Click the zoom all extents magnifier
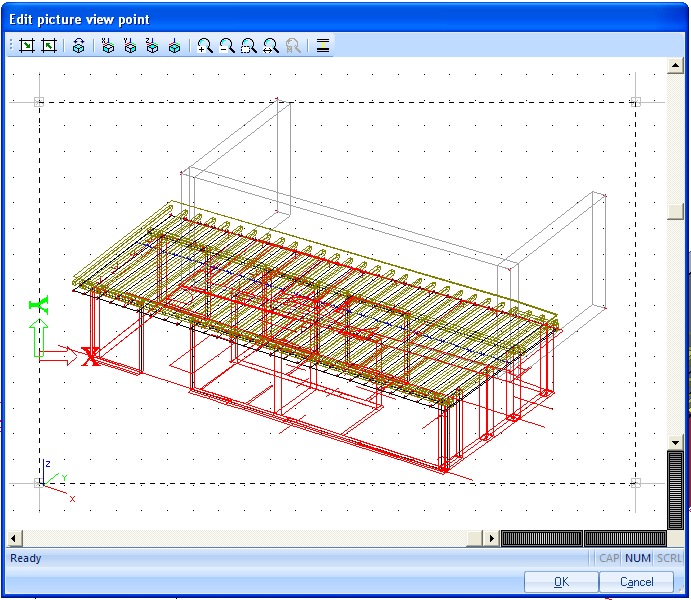 tap(271, 45)
